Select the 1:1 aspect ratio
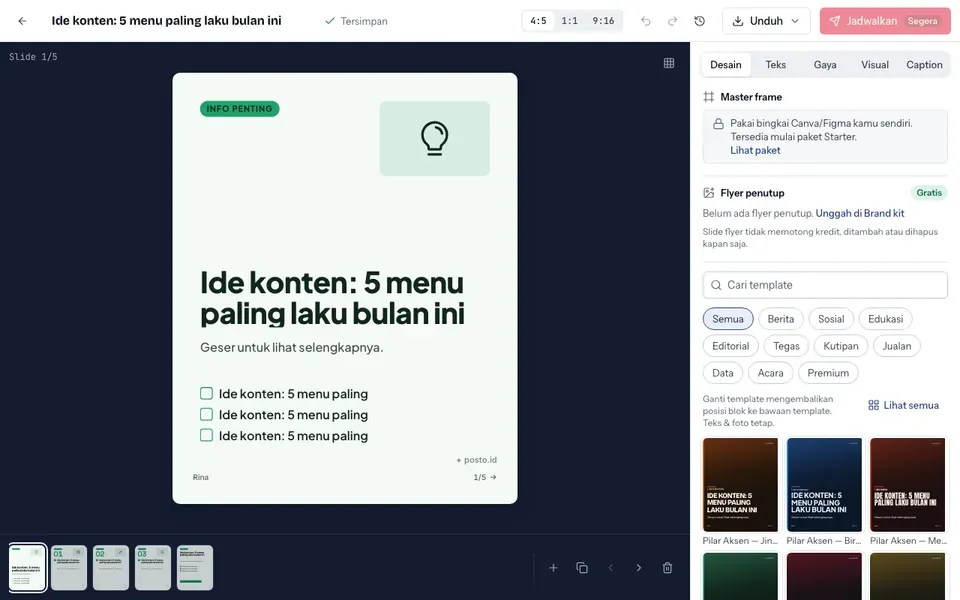 click(x=569, y=21)
